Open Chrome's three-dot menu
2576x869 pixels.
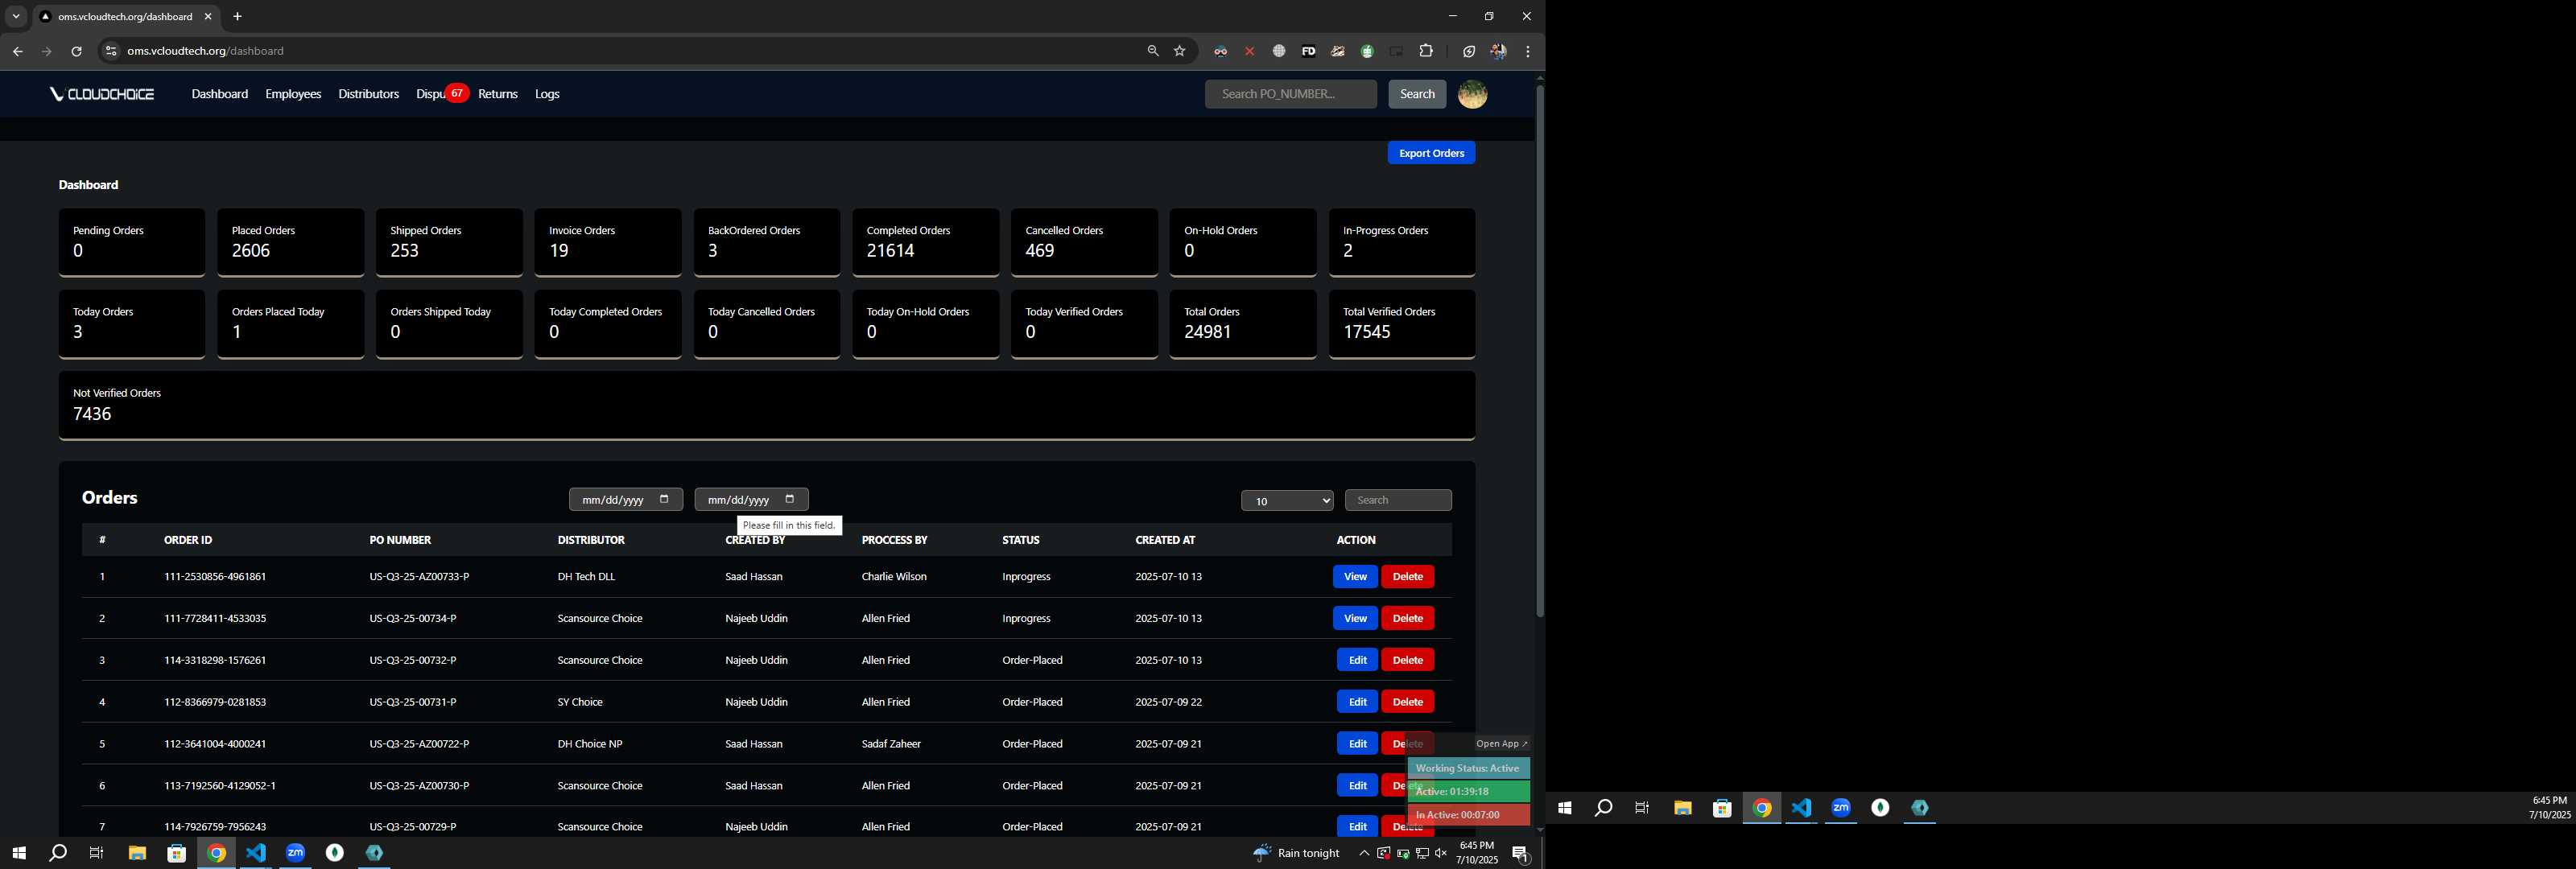1528,51
